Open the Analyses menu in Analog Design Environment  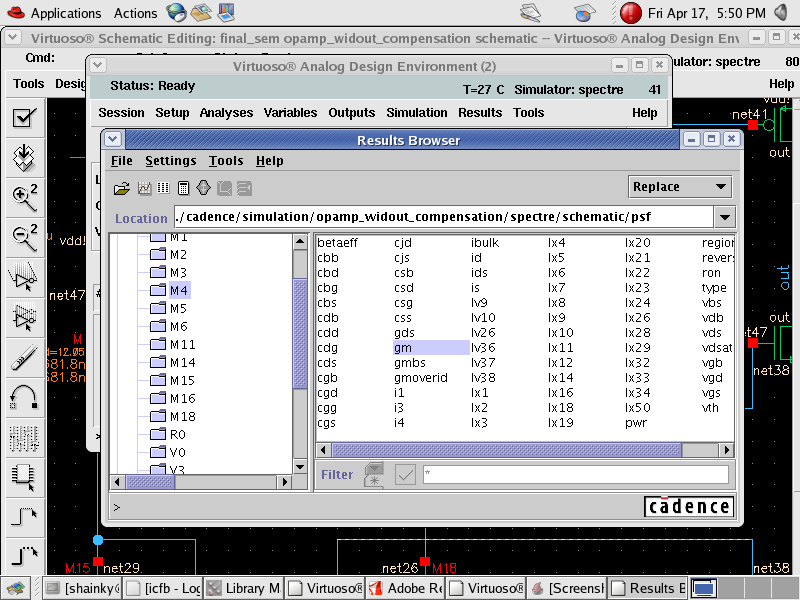point(226,113)
